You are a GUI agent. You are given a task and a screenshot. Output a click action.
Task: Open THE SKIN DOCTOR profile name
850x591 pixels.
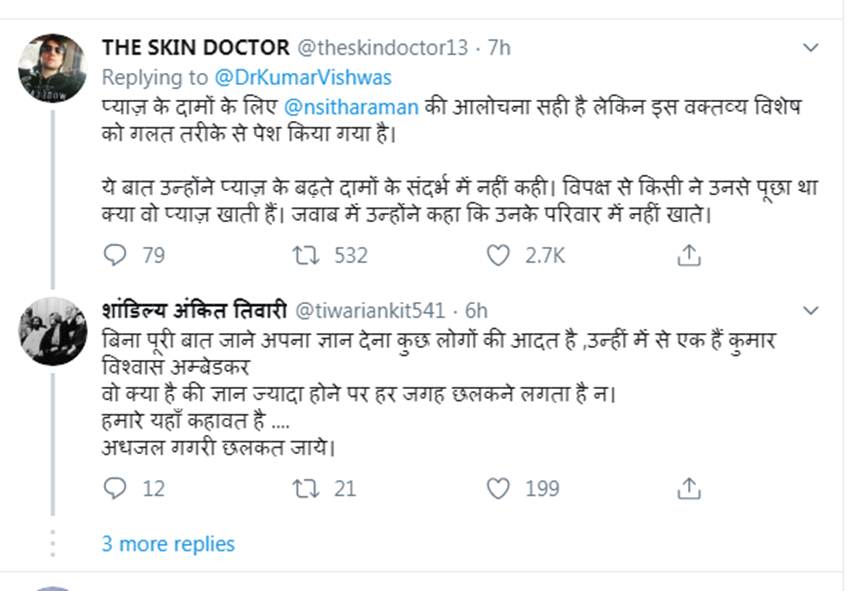tap(195, 47)
